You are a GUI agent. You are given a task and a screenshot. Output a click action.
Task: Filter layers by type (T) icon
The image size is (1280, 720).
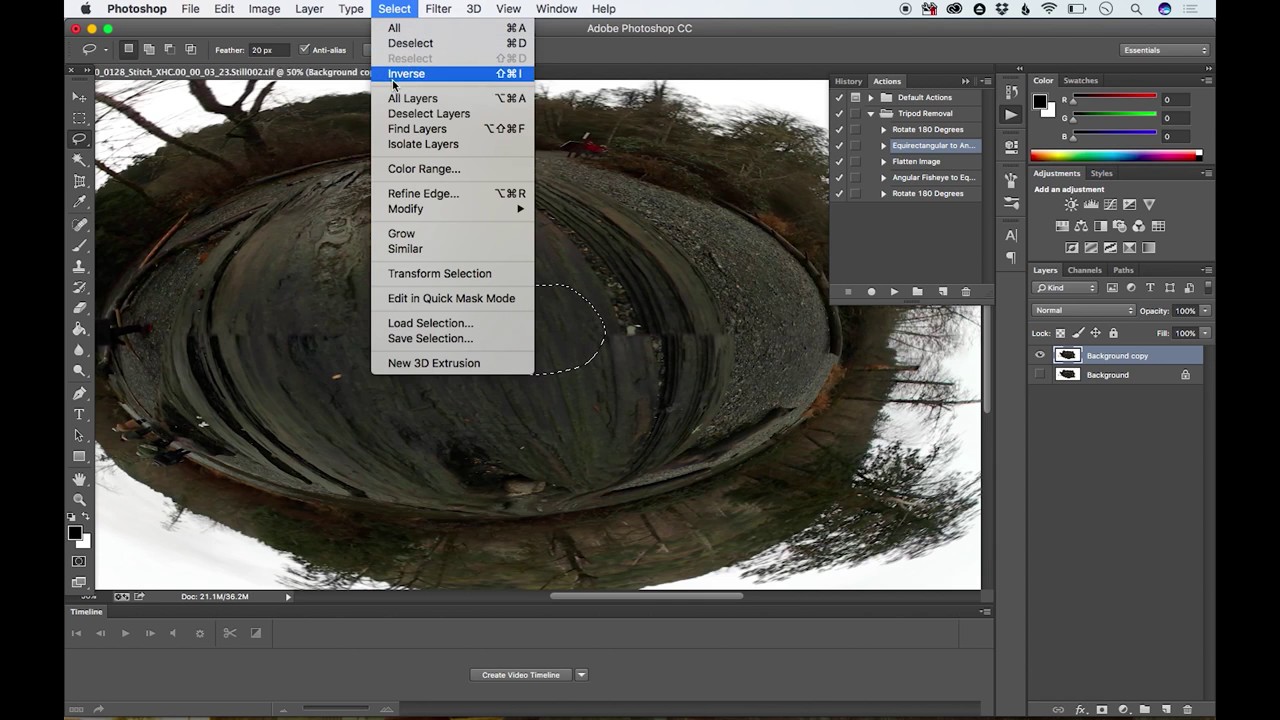click(1150, 288)
